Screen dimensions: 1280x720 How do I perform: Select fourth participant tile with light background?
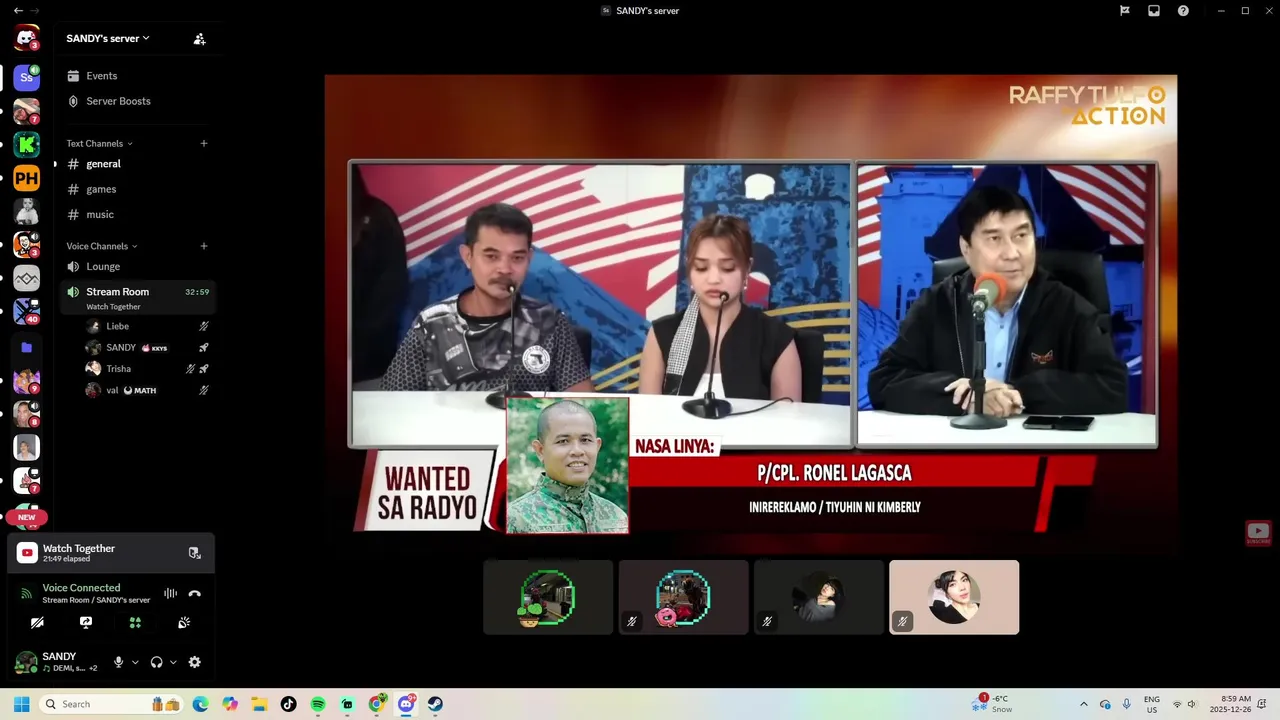[954, 597]
